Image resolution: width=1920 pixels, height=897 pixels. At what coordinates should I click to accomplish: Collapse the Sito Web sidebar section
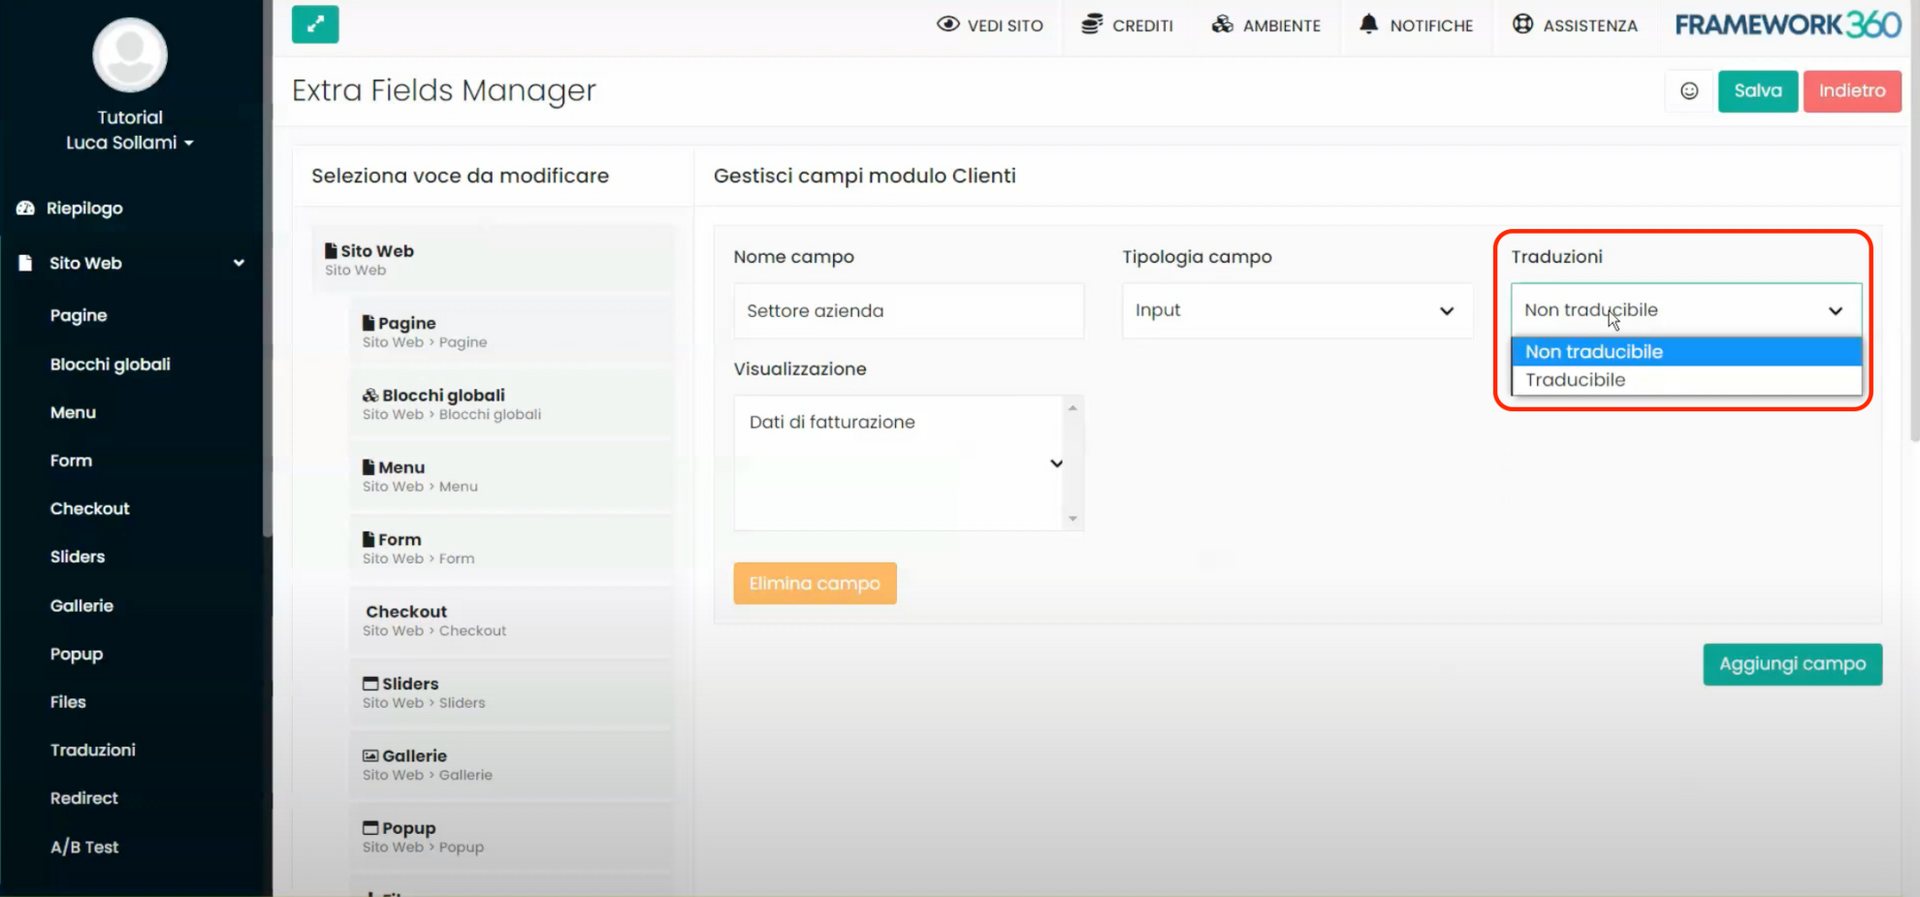[238, 263]
